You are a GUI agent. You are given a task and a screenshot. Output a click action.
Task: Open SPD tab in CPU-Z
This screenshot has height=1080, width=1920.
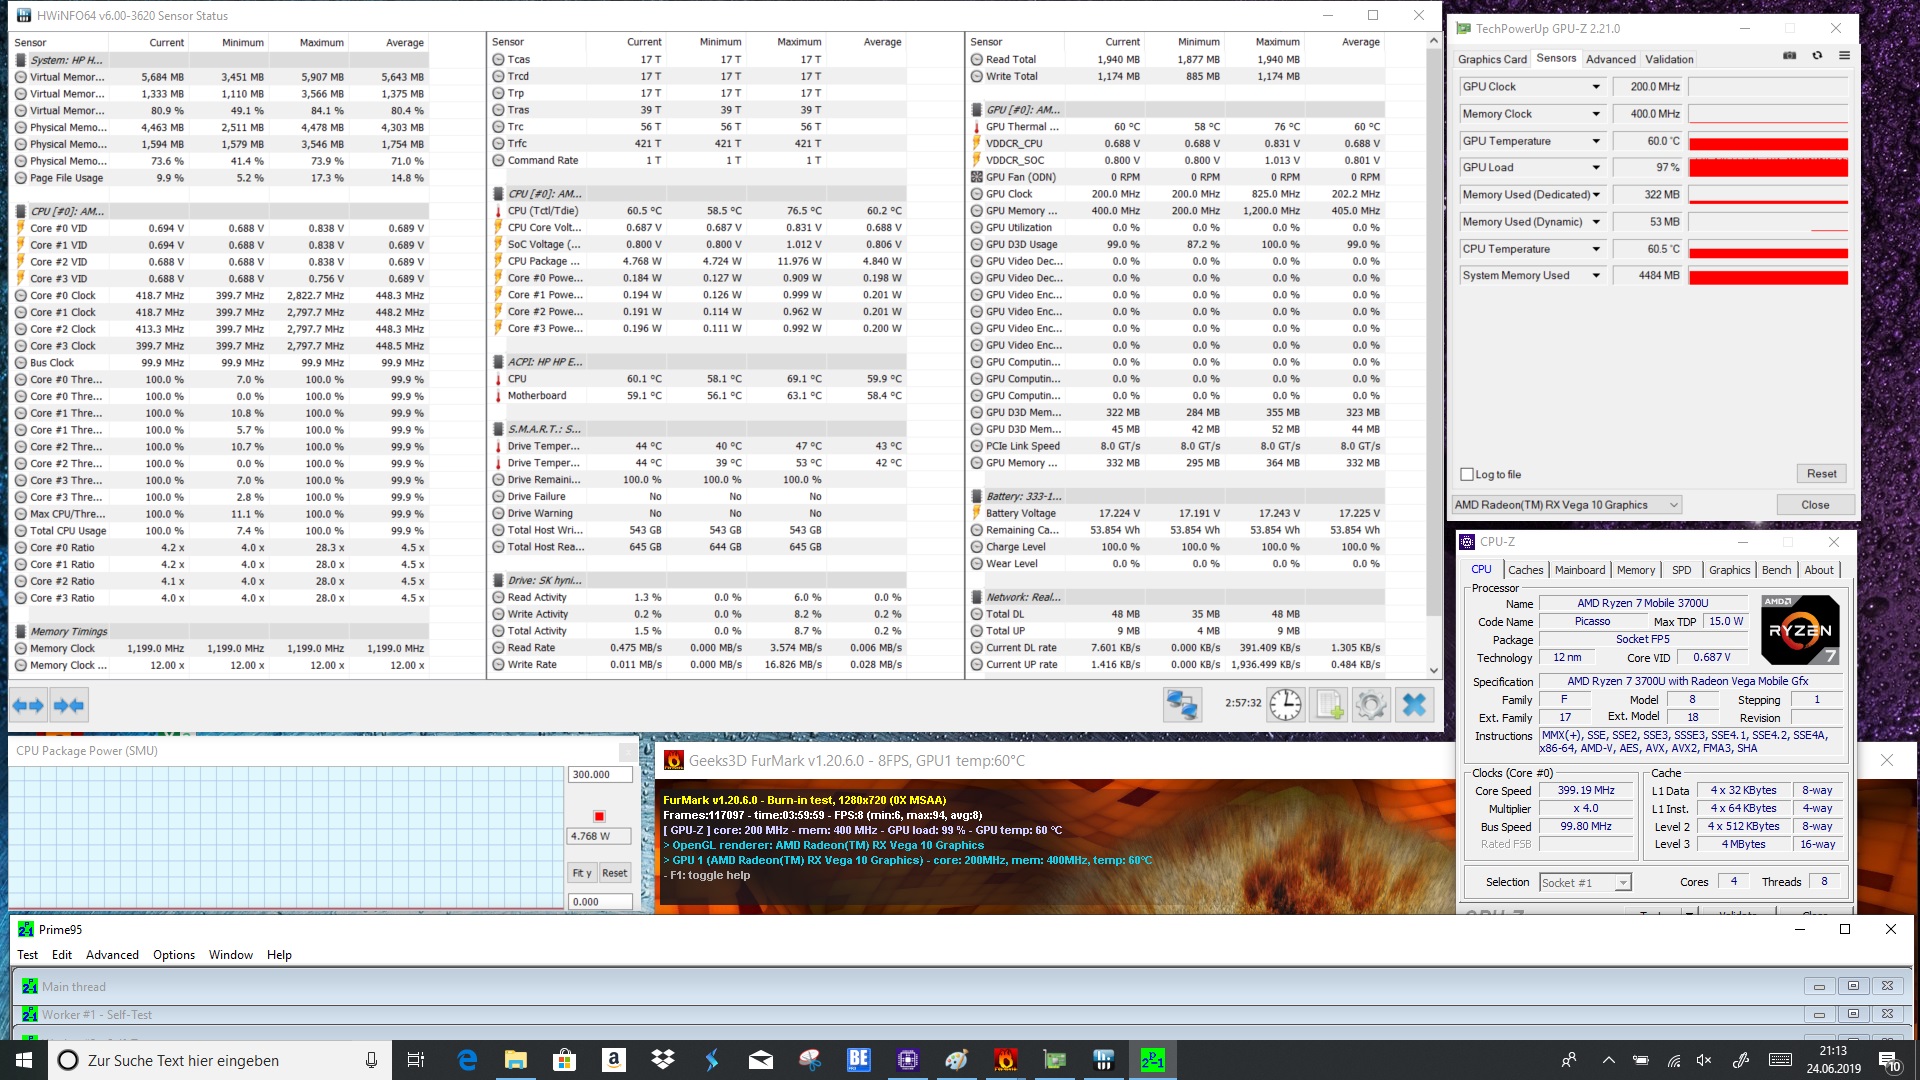click(x=1682, y=570)
